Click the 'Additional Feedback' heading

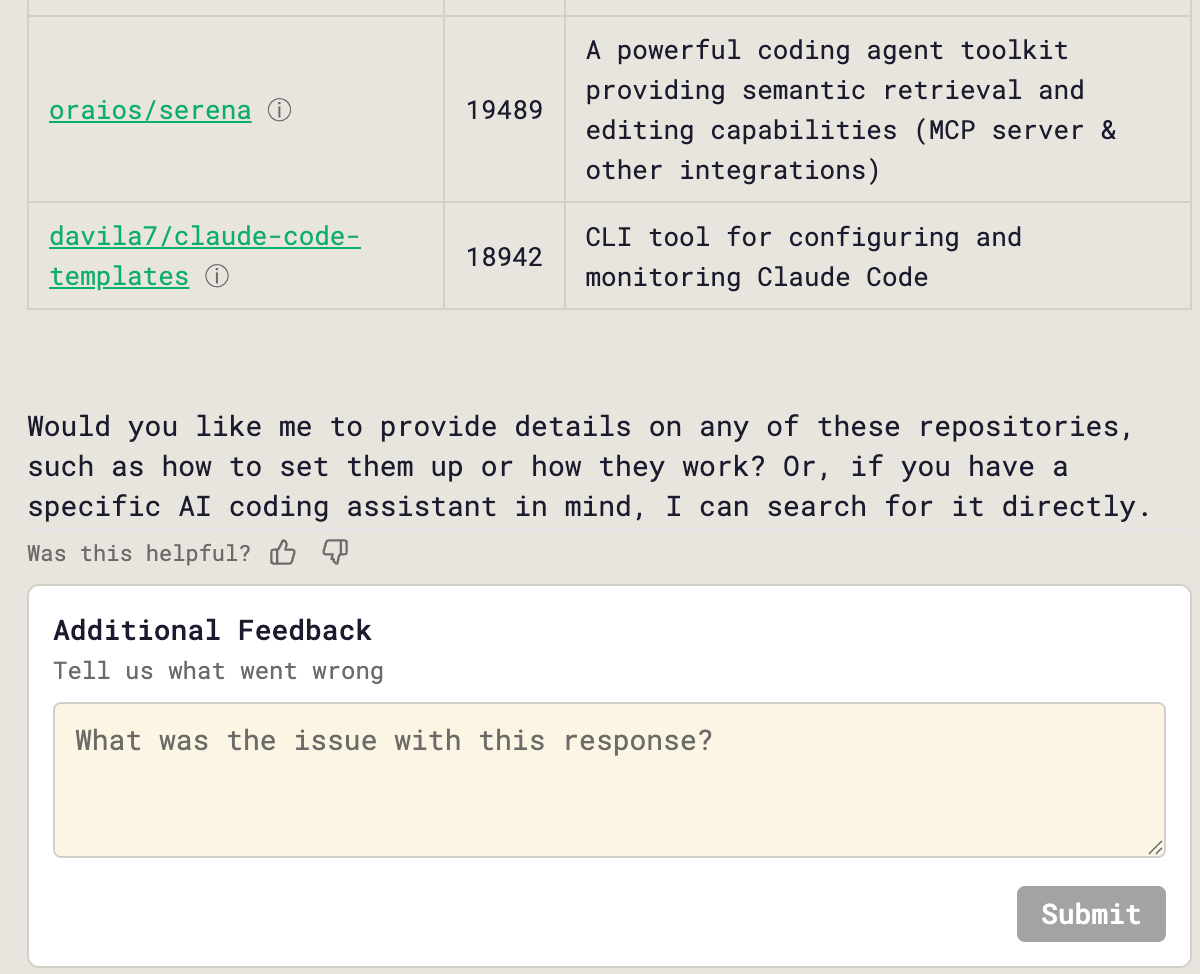coord(212,630)
